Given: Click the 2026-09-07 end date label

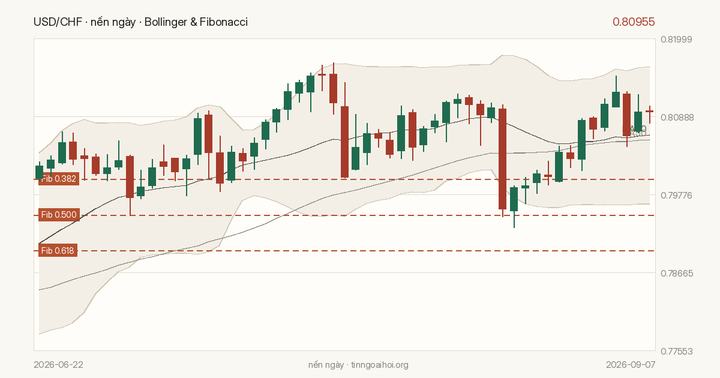Looking at the screenshot, I should pos(630,365).
